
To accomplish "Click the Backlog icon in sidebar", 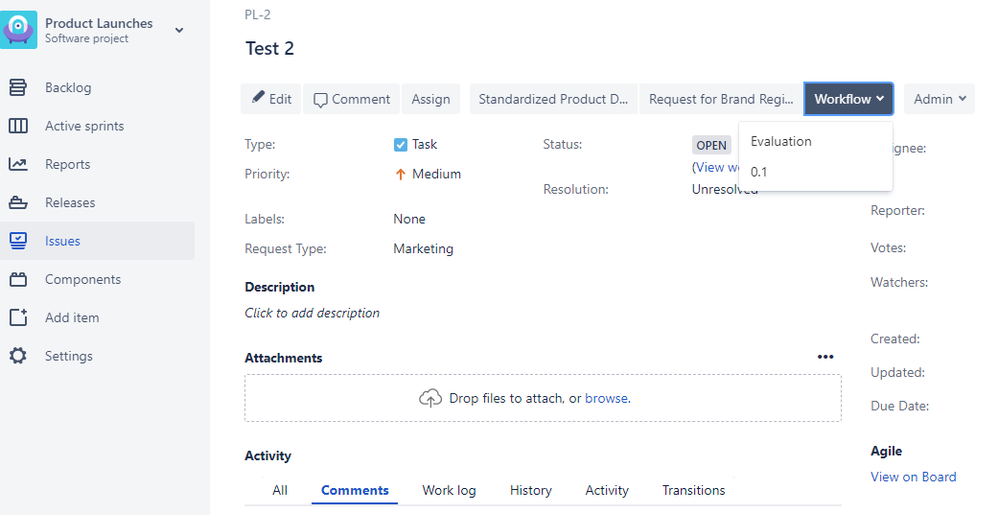I will (18, 88).
